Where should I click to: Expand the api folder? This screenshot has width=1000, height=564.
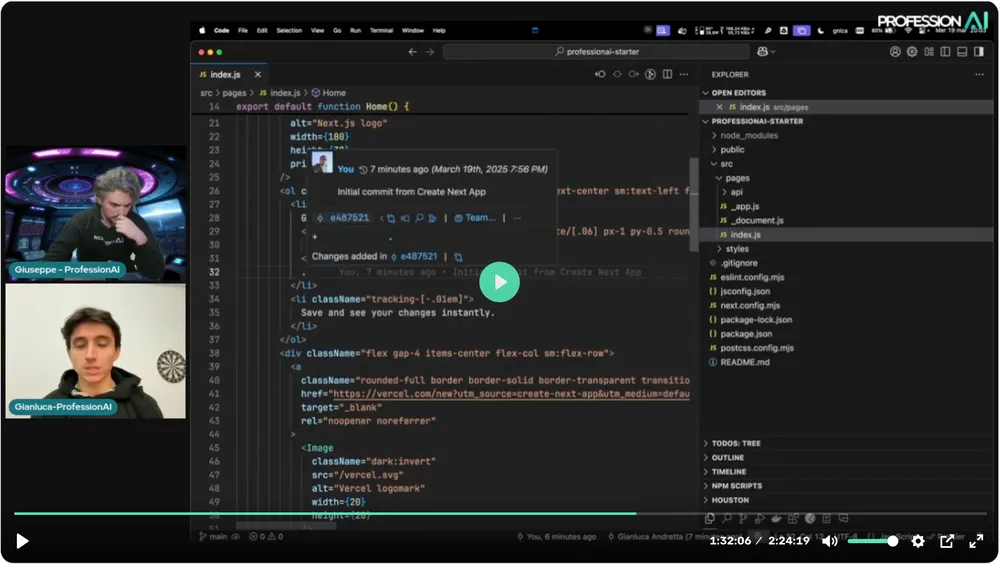click(737, 192)
